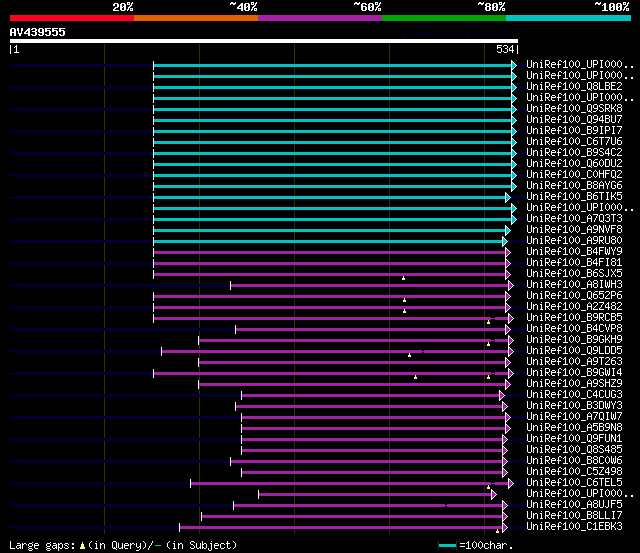
Task: Click the yellow gap marker under the Q652P6 bar
Action: tap(404, 300)
